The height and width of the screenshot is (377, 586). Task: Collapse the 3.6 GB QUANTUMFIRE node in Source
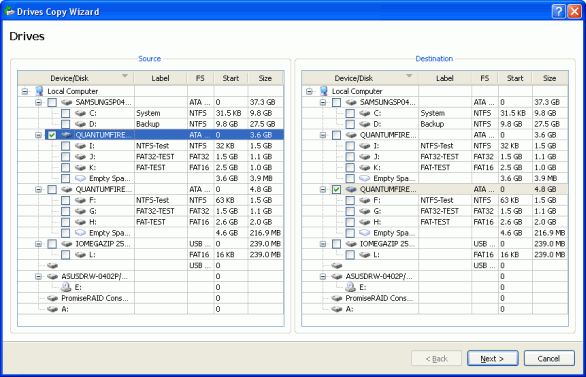(x=38, y=135)
